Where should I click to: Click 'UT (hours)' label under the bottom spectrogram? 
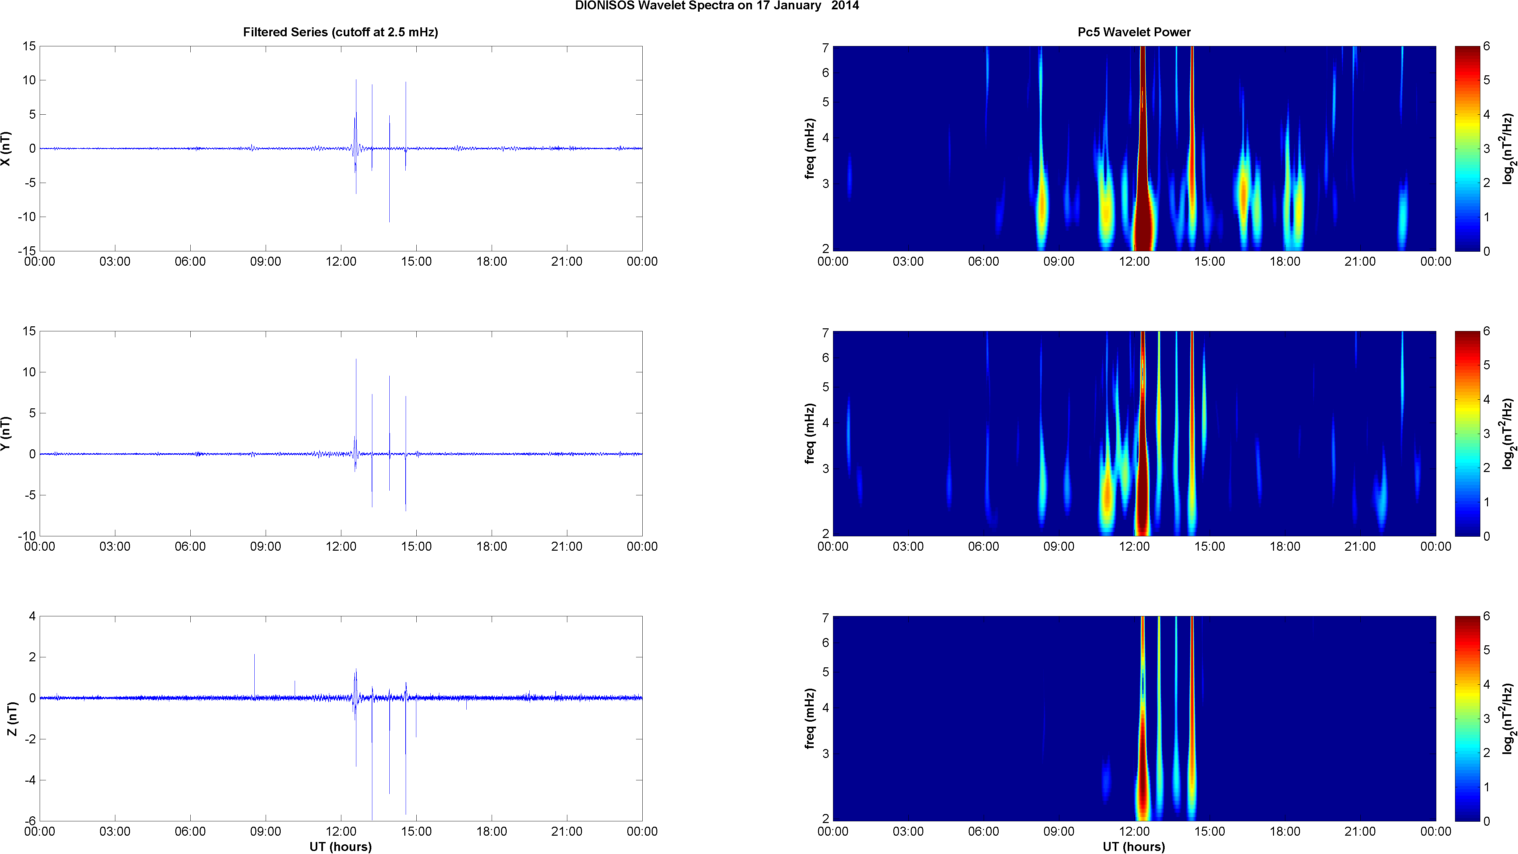(x=1134, y=846)
